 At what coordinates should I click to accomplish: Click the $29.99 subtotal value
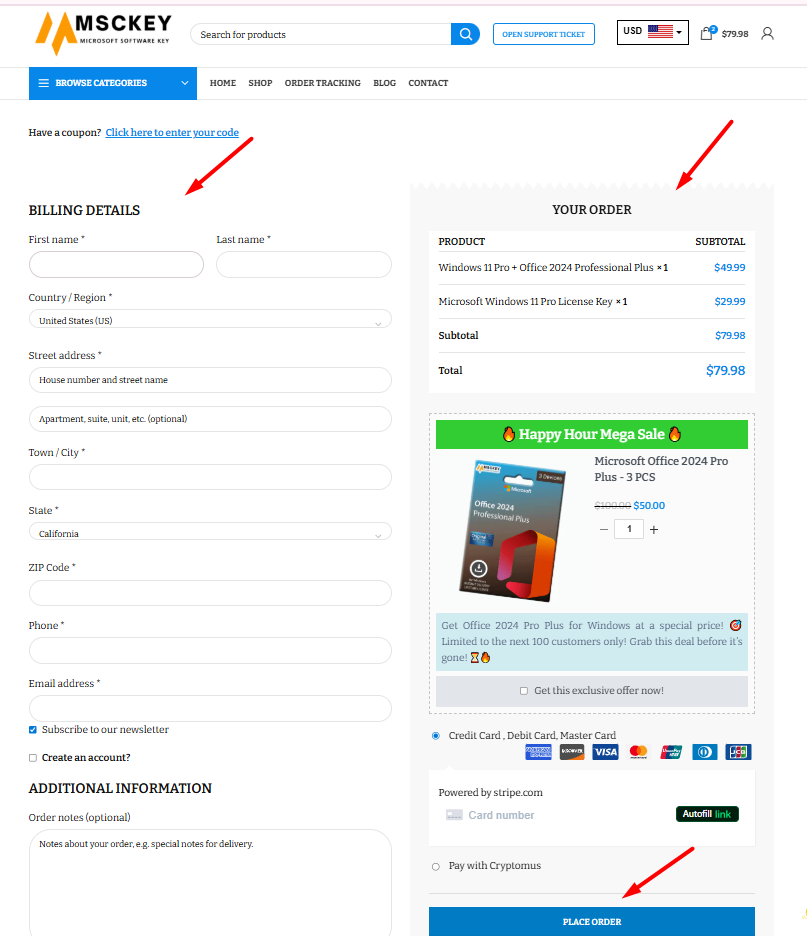(730, 301)
